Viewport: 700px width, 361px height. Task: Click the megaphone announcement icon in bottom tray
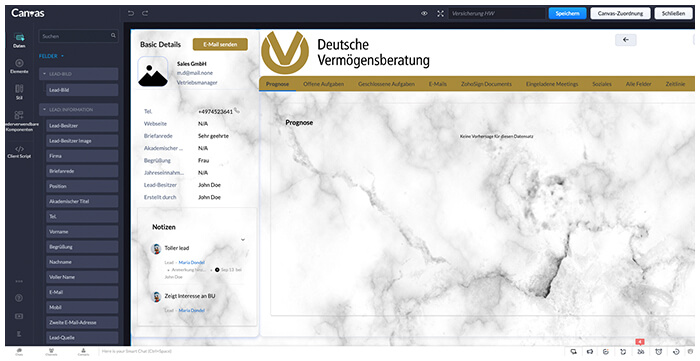(x=590, y=352)
